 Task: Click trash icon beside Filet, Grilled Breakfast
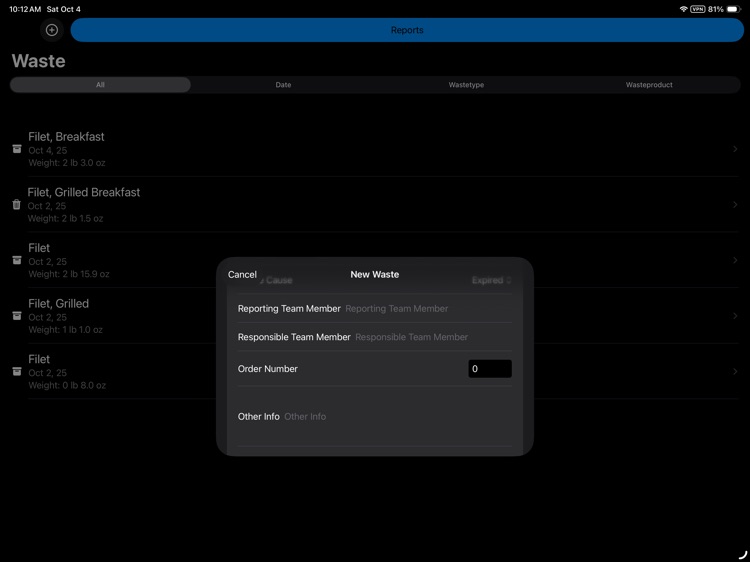pos(16,205)
